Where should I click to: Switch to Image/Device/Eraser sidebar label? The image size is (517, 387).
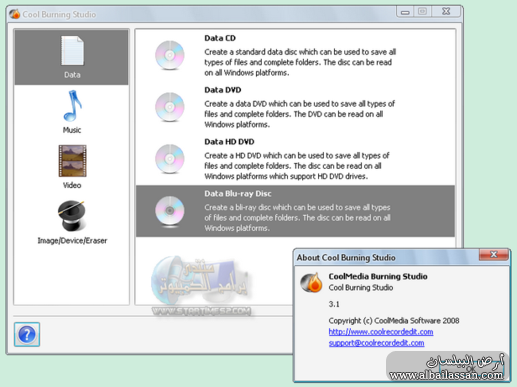(72, 241)
